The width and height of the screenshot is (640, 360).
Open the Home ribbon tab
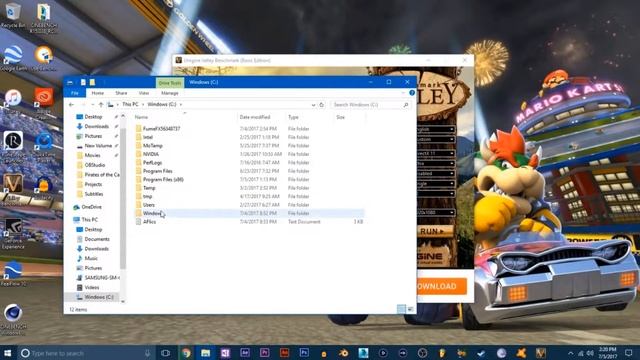pos(98,93)
